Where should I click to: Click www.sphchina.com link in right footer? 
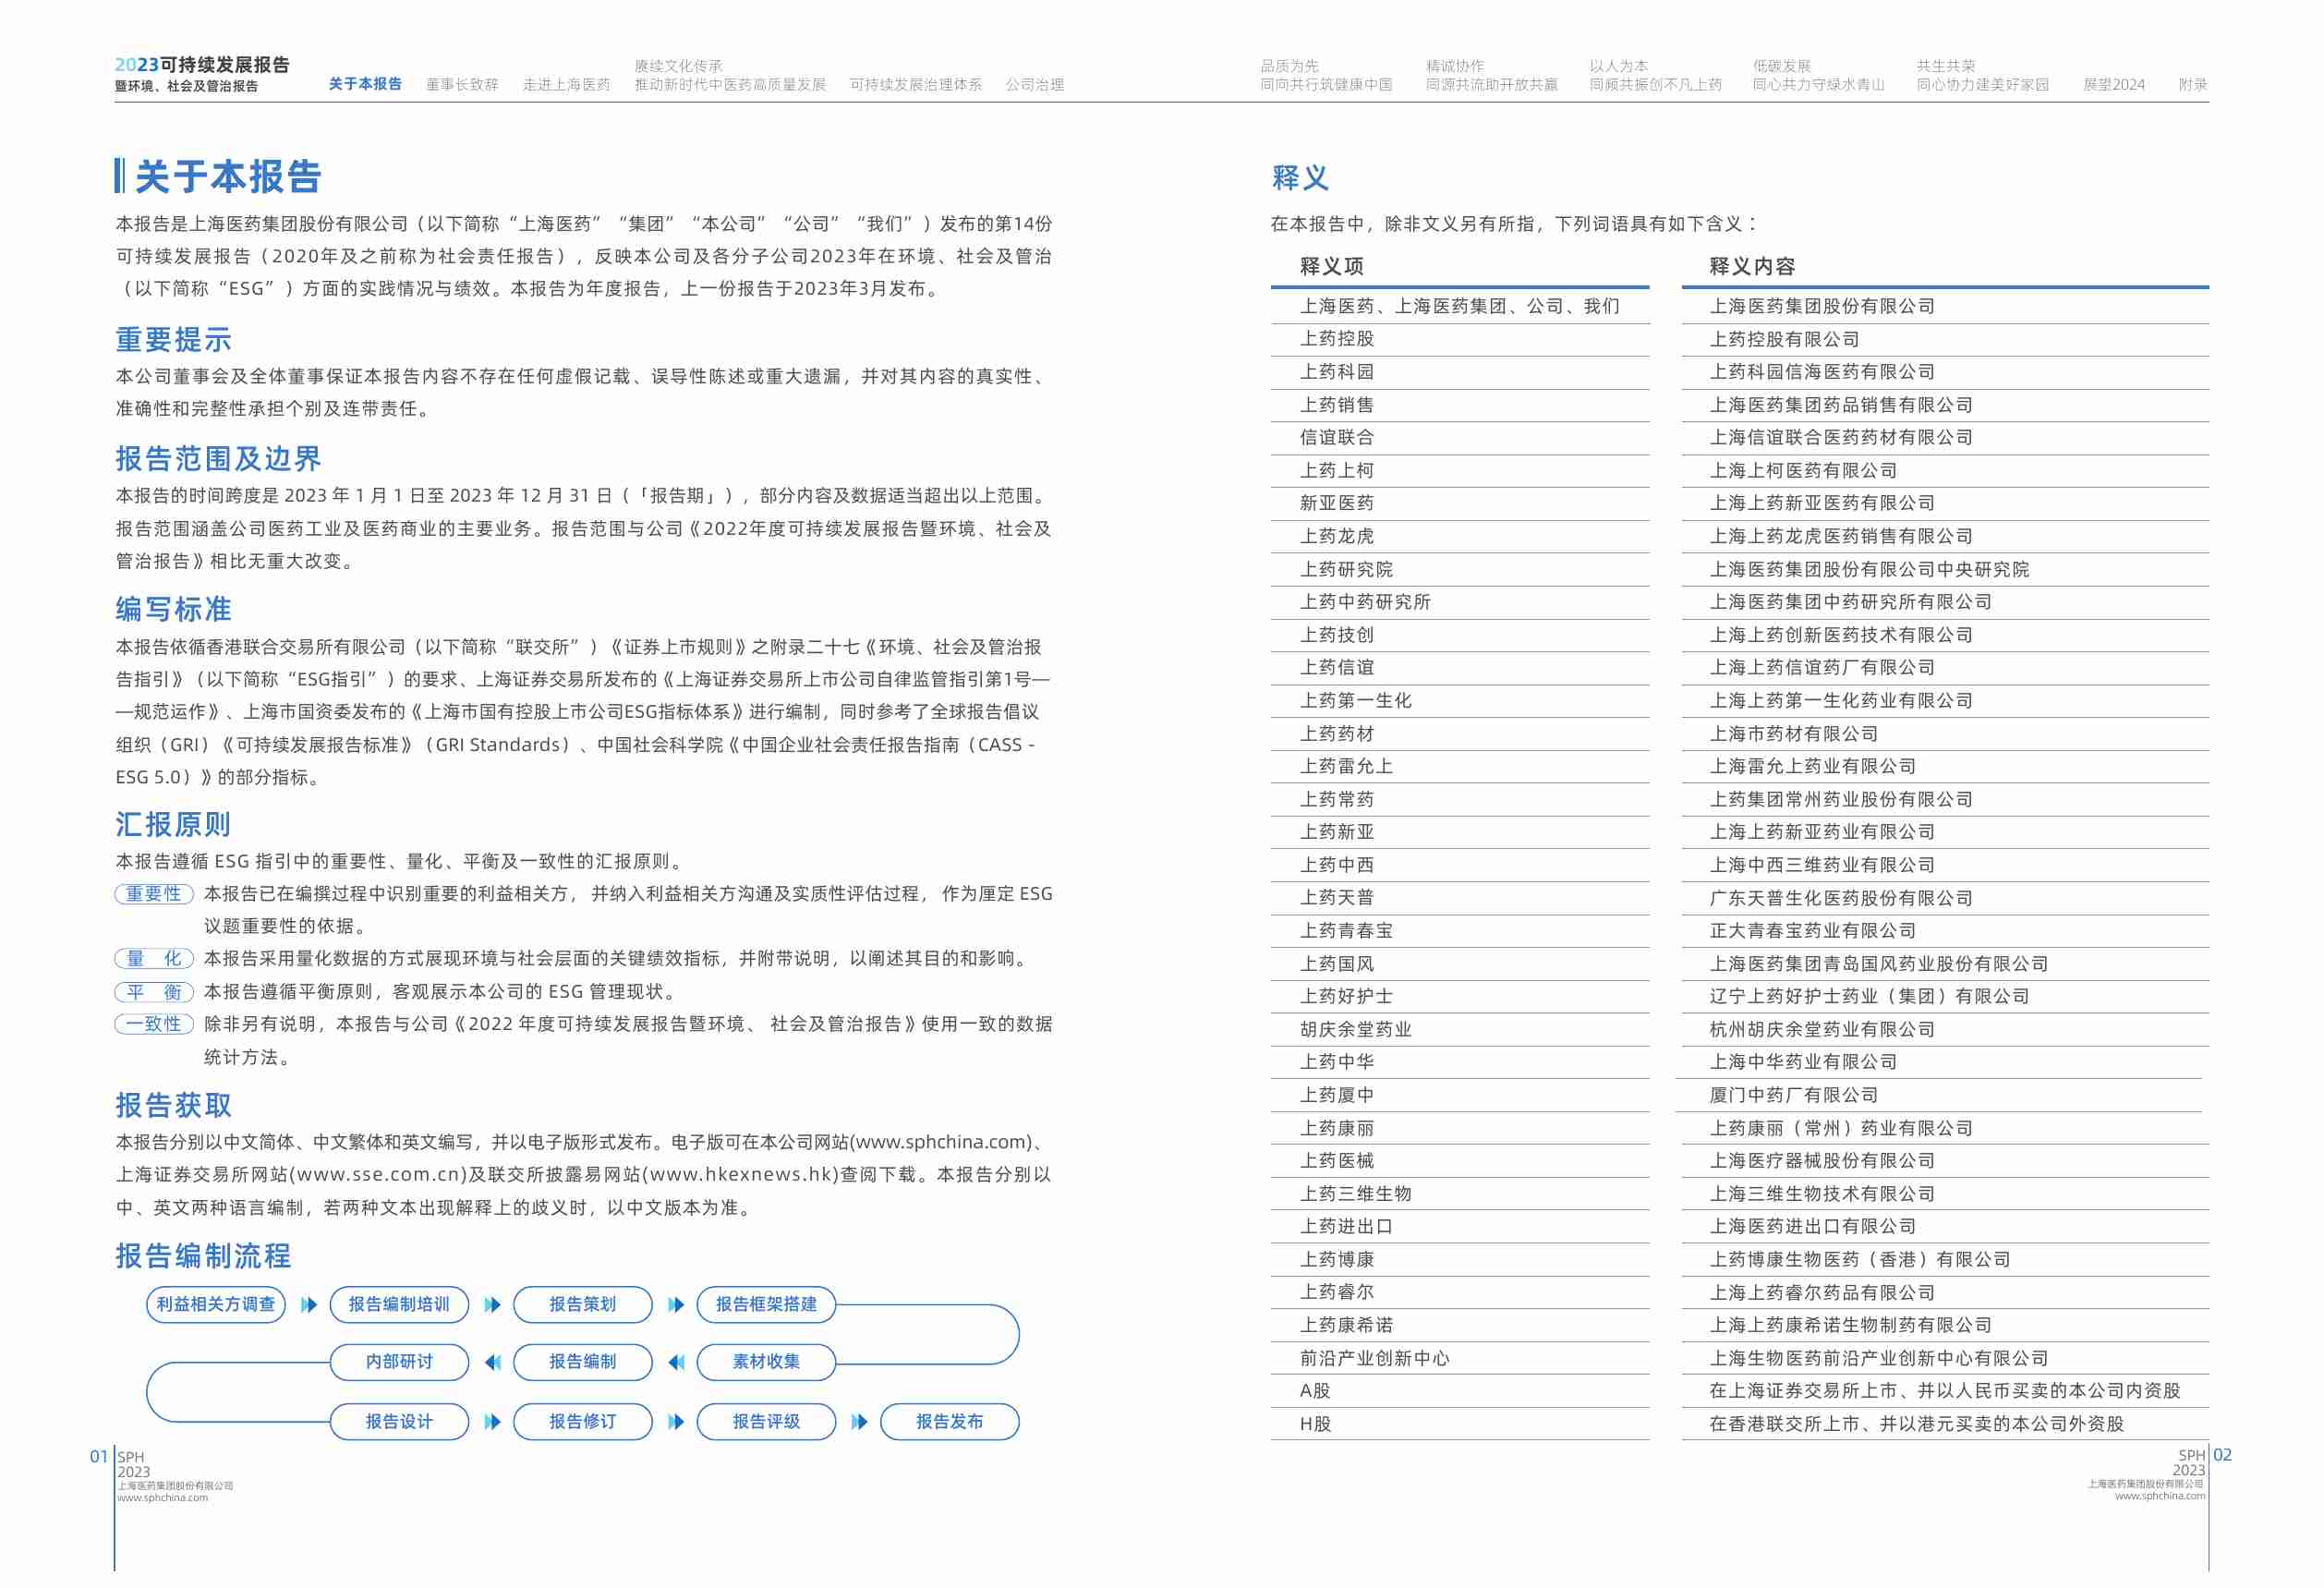click(x=2159, y=1496)
